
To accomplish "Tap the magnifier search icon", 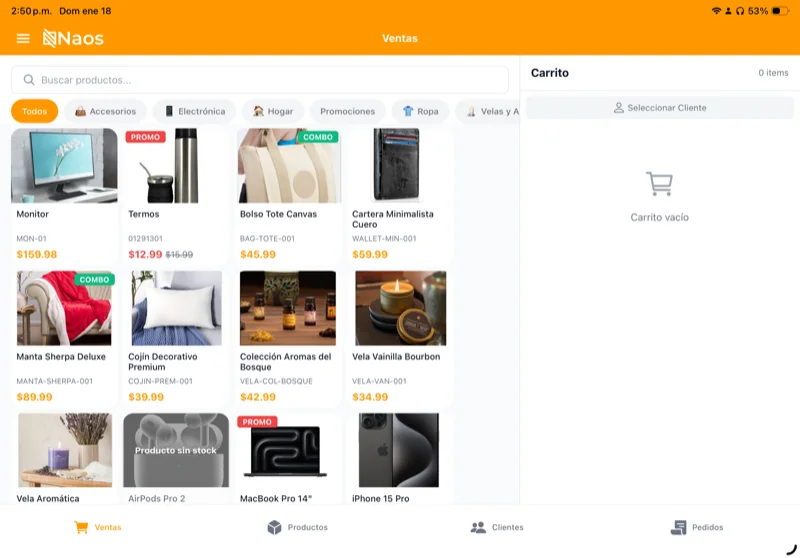I will [29, 80].
